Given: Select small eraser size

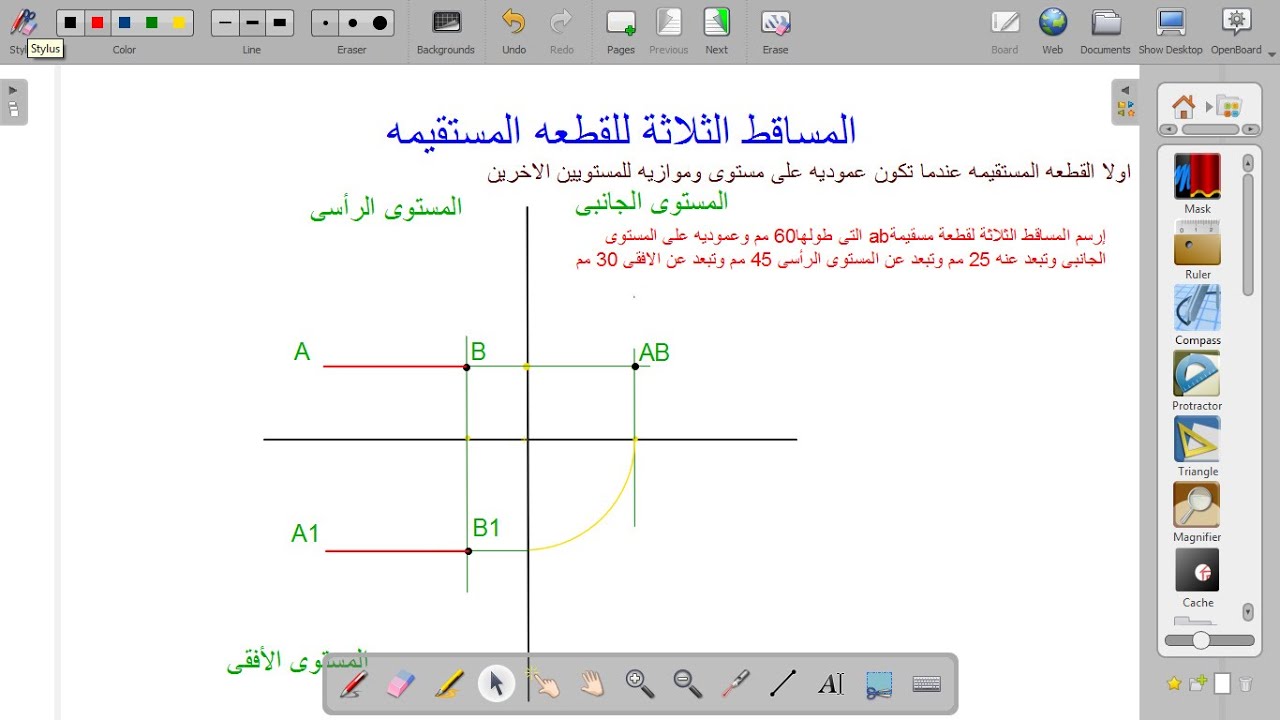Looking at the screenshot, I should (325, 22).
